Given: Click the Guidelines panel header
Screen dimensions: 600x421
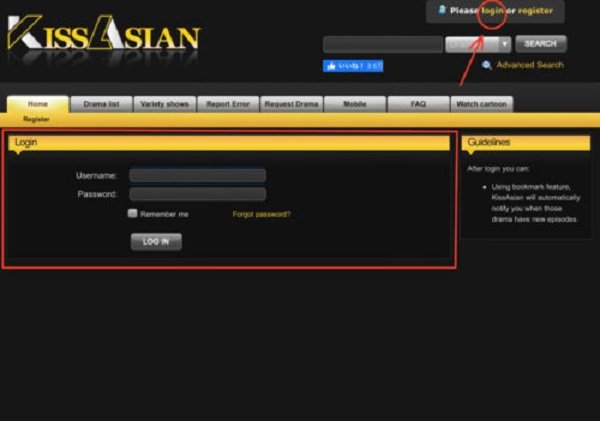Looking at the screenshot, I should click(x=526, y=143).
